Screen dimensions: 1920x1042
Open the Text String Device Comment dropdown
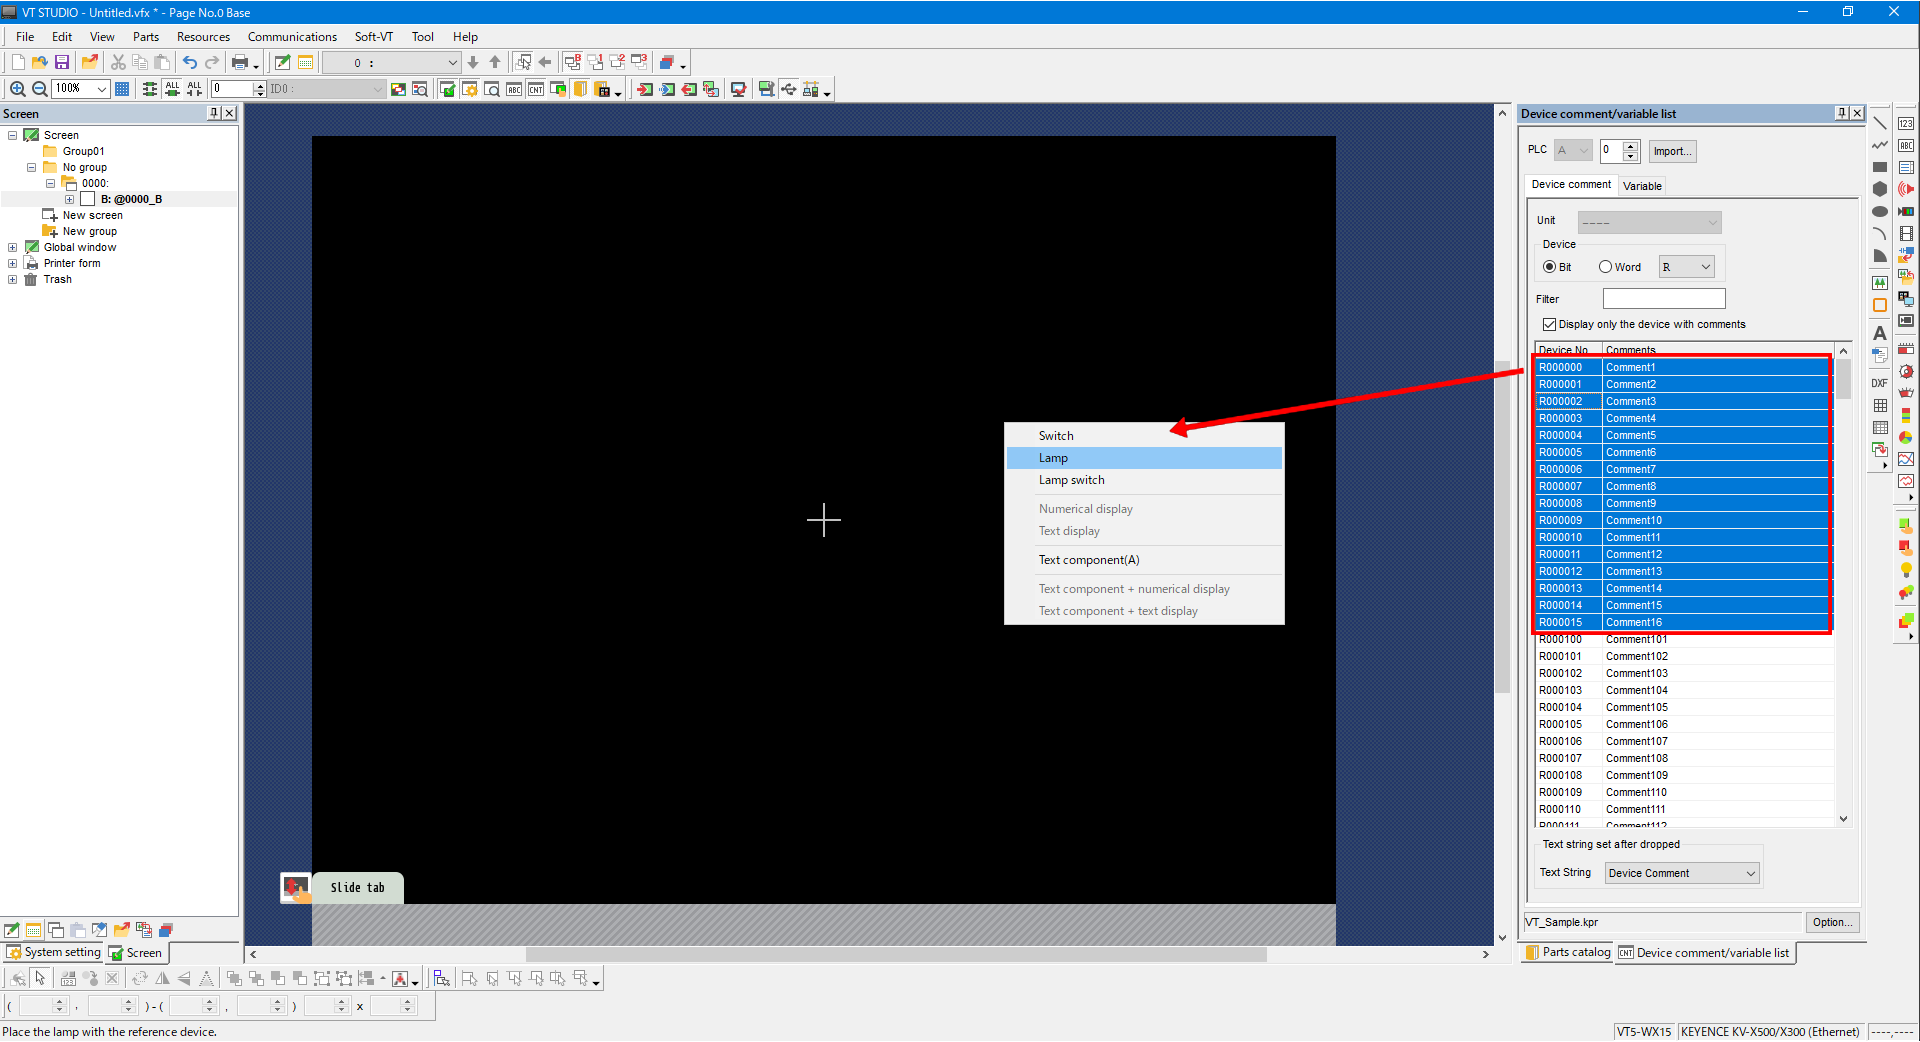tap(1682, 873)
